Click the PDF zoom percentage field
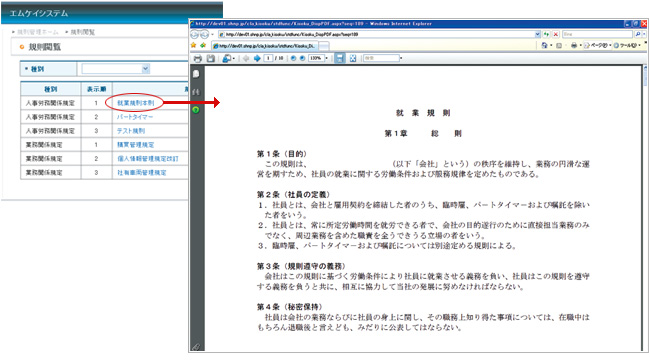Viewport: 650px width, 362px height. tap(316, 58)
